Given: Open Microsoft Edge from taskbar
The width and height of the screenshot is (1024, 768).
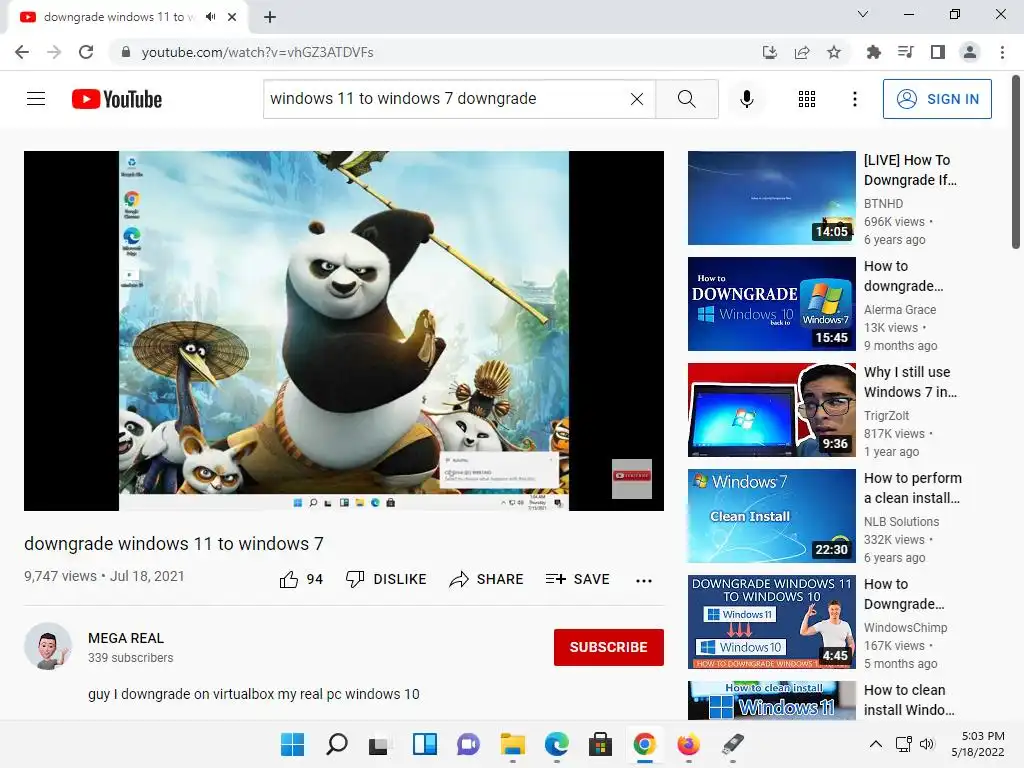Looking at the screenshot, I should tap(556, 744).
